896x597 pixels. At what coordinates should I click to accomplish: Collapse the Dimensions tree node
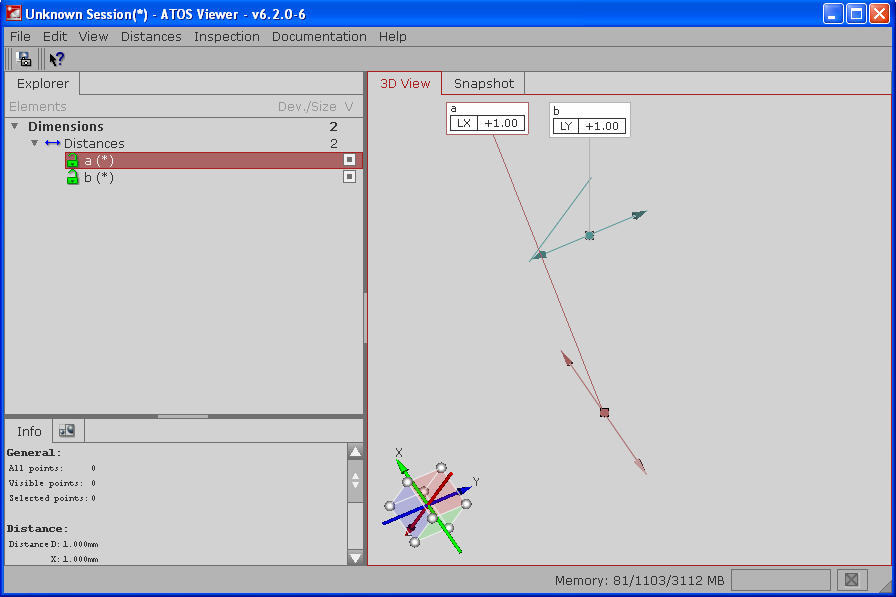[15, 126]
